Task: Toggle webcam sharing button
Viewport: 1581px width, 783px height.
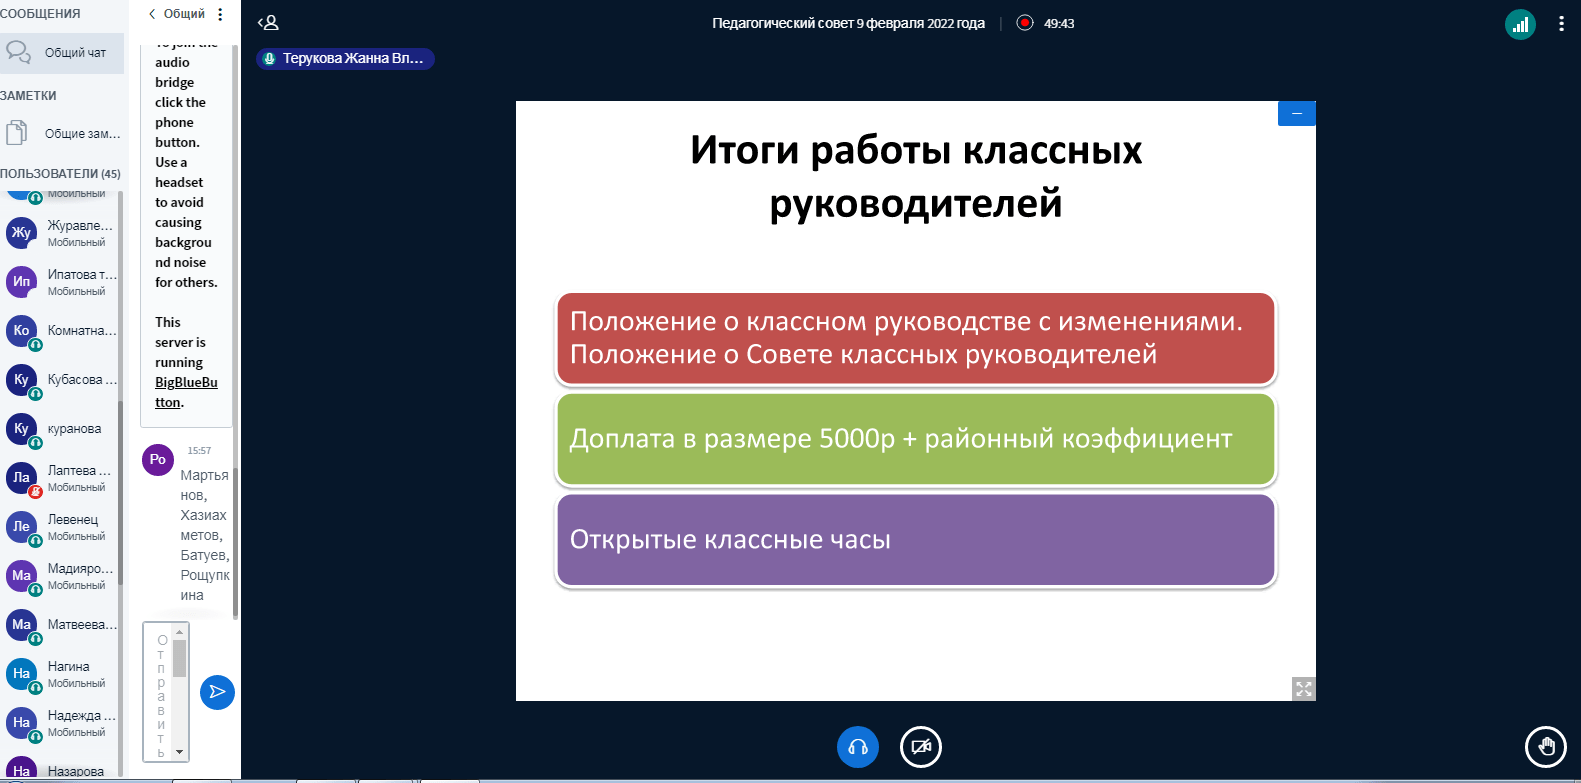Action: click(x=921, y=747)
